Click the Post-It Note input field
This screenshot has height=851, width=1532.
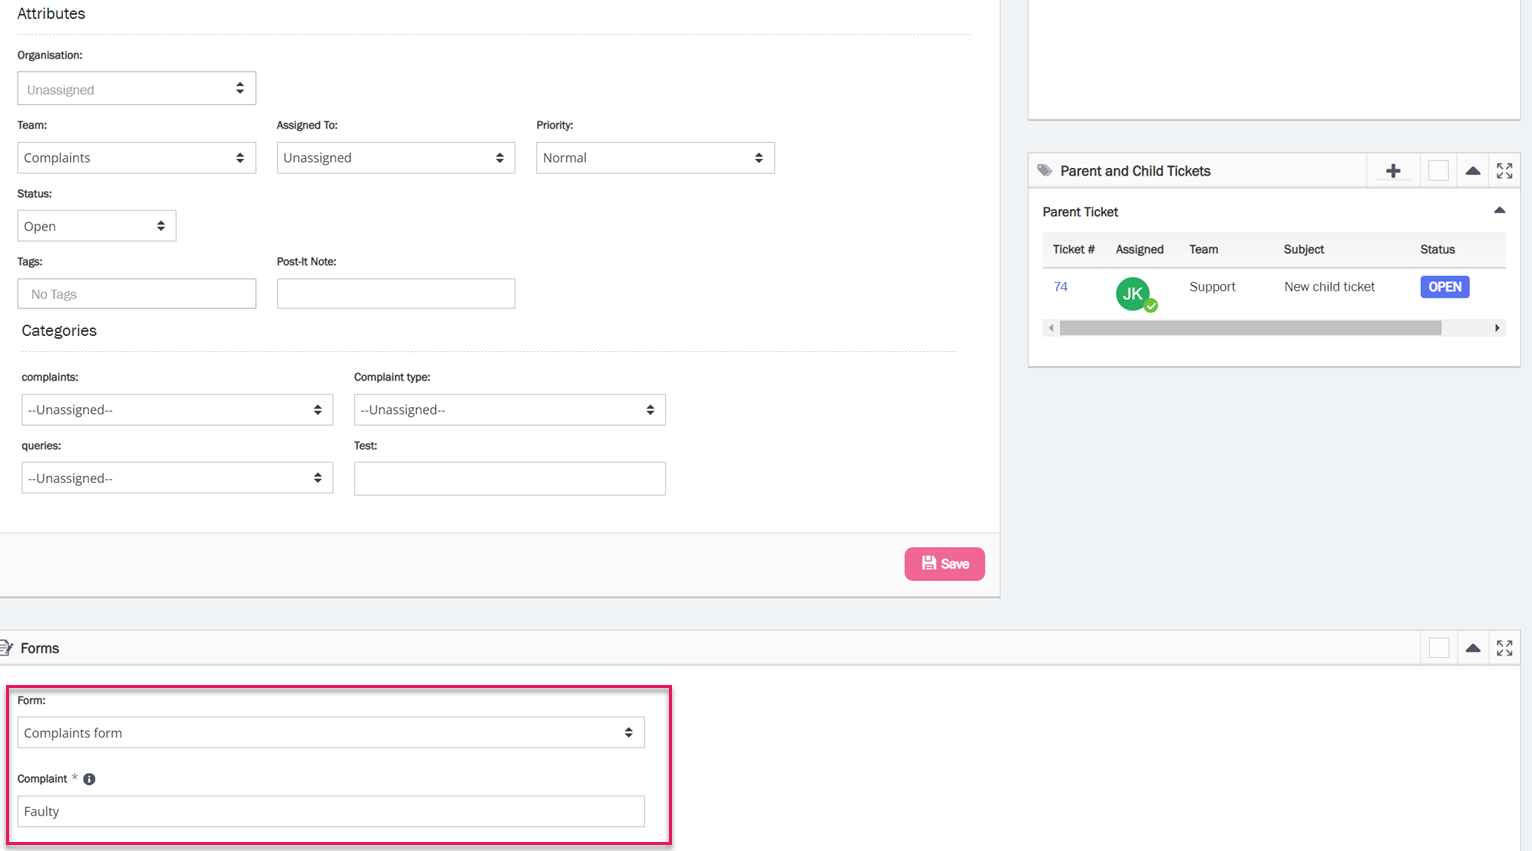(x=396, y=294)
